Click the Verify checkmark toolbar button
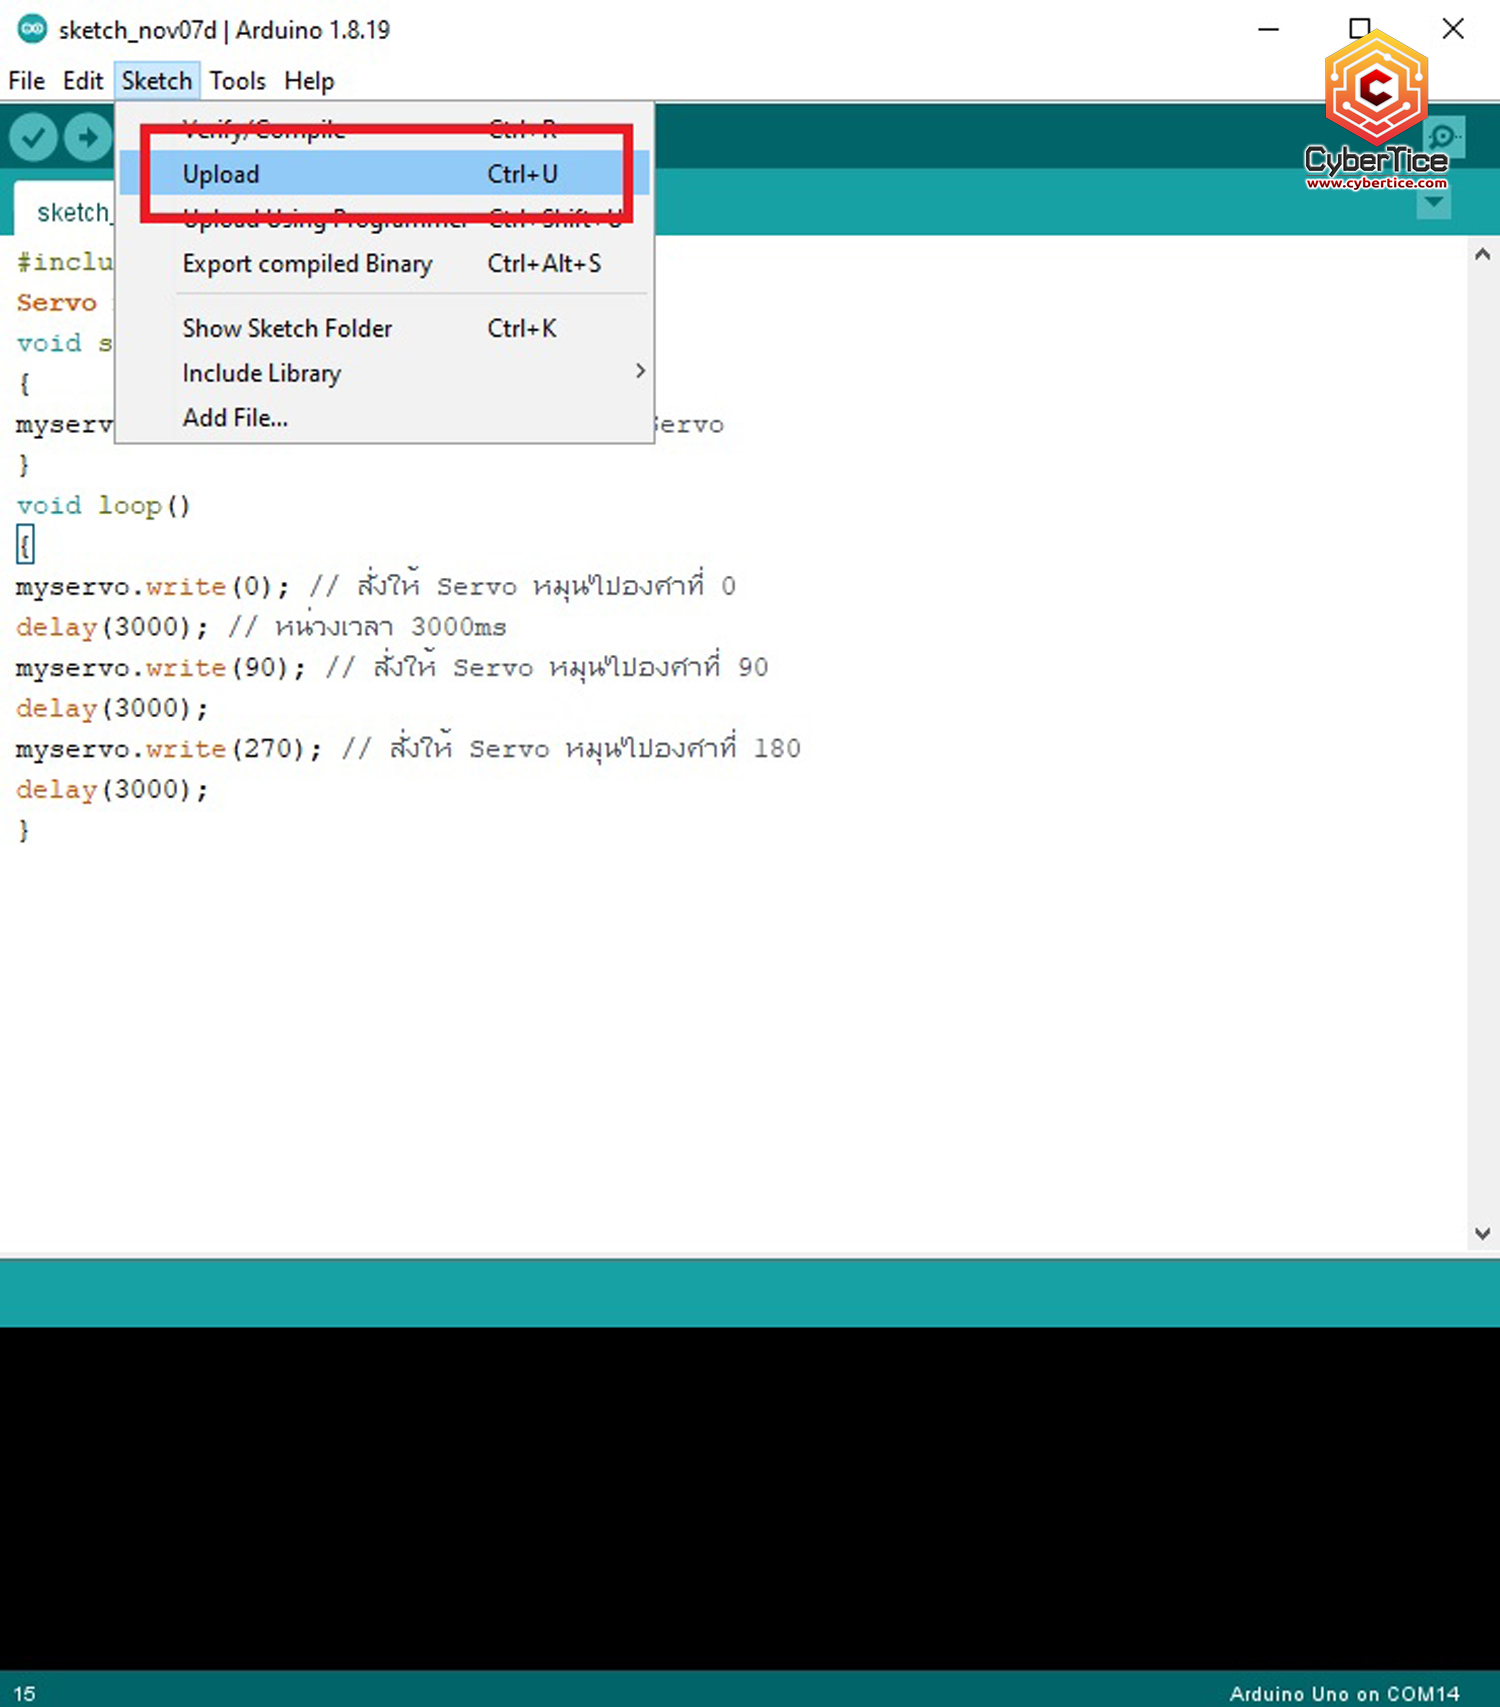1500x1707 pixels. point(33,137)
